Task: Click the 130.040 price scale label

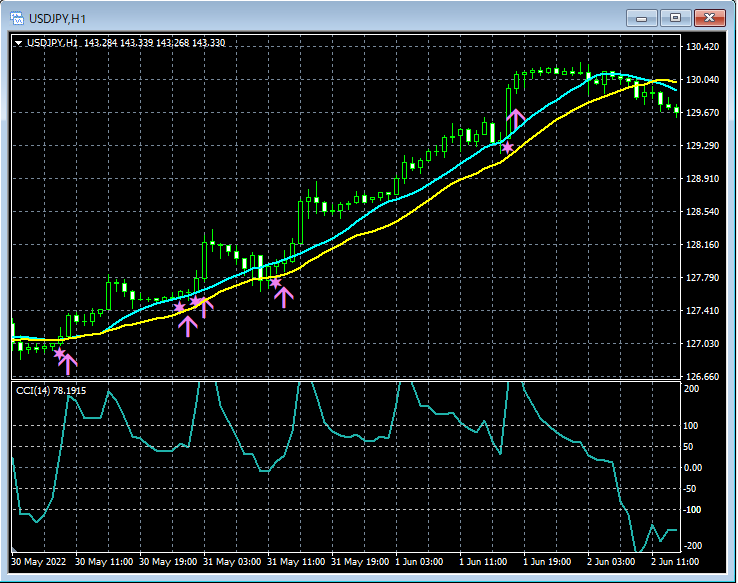Action: tap(703, 80)
